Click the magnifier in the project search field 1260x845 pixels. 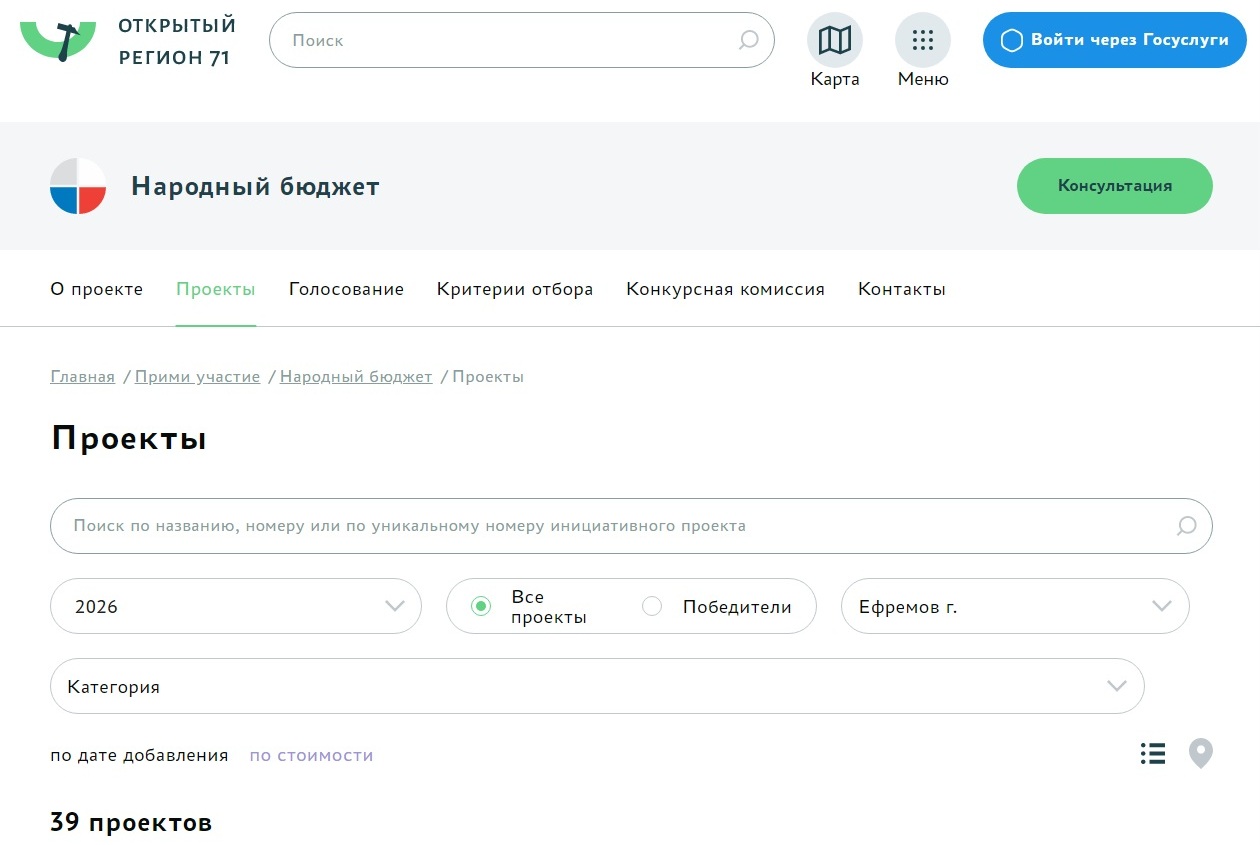[1185, 525]
